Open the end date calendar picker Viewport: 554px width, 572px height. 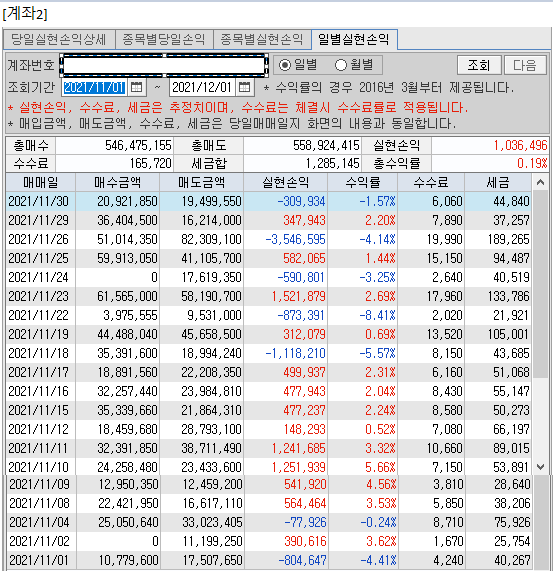pos(244,87)
